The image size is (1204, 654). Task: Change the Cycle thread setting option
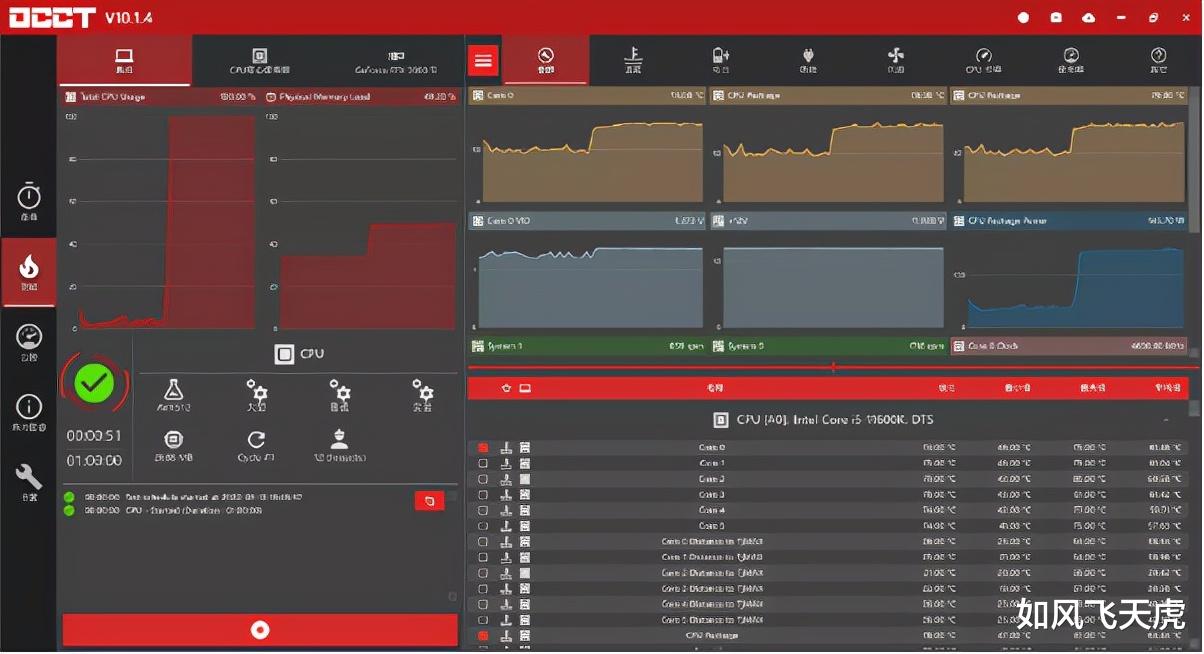click(256, 446)
